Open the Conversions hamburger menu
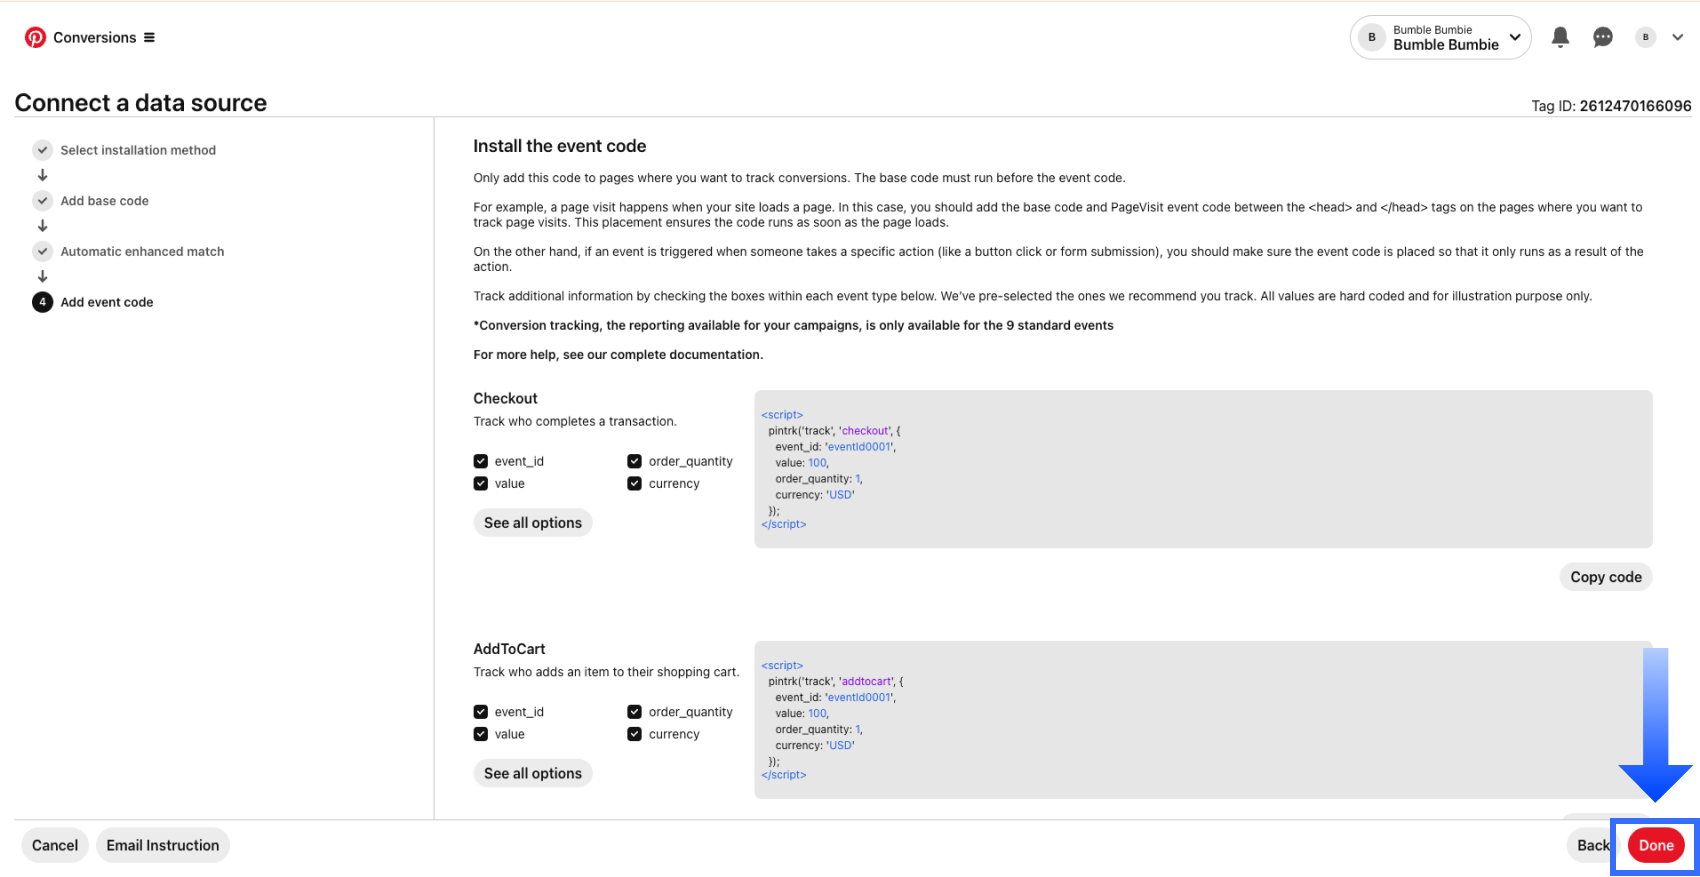This screenshot has width=1700, height=877. tap(149, 38)
